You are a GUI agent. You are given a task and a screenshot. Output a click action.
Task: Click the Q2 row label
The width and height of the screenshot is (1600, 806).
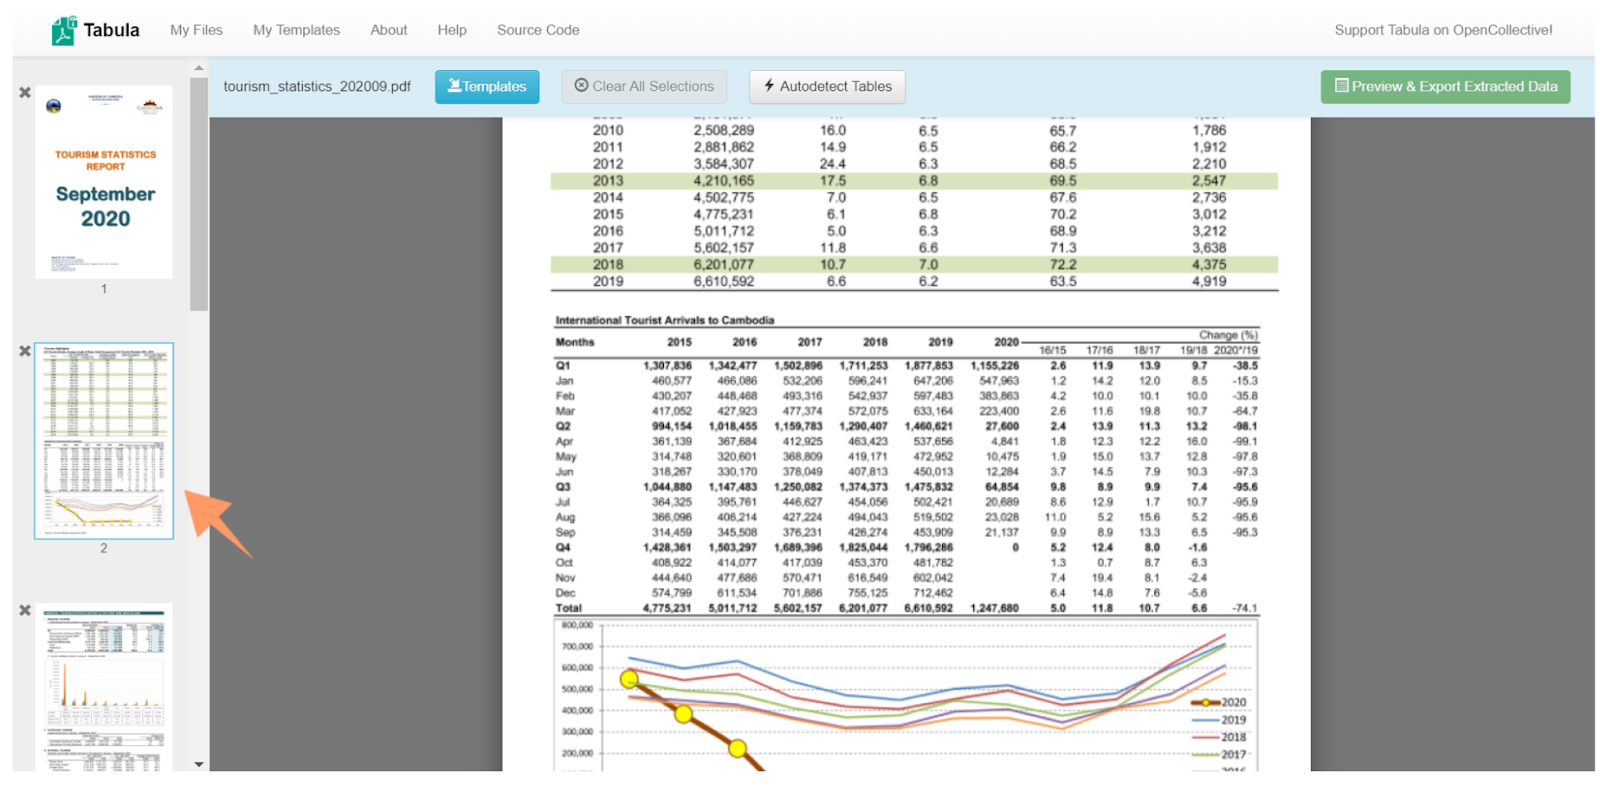pyautogui.click(x=563, y=426)
